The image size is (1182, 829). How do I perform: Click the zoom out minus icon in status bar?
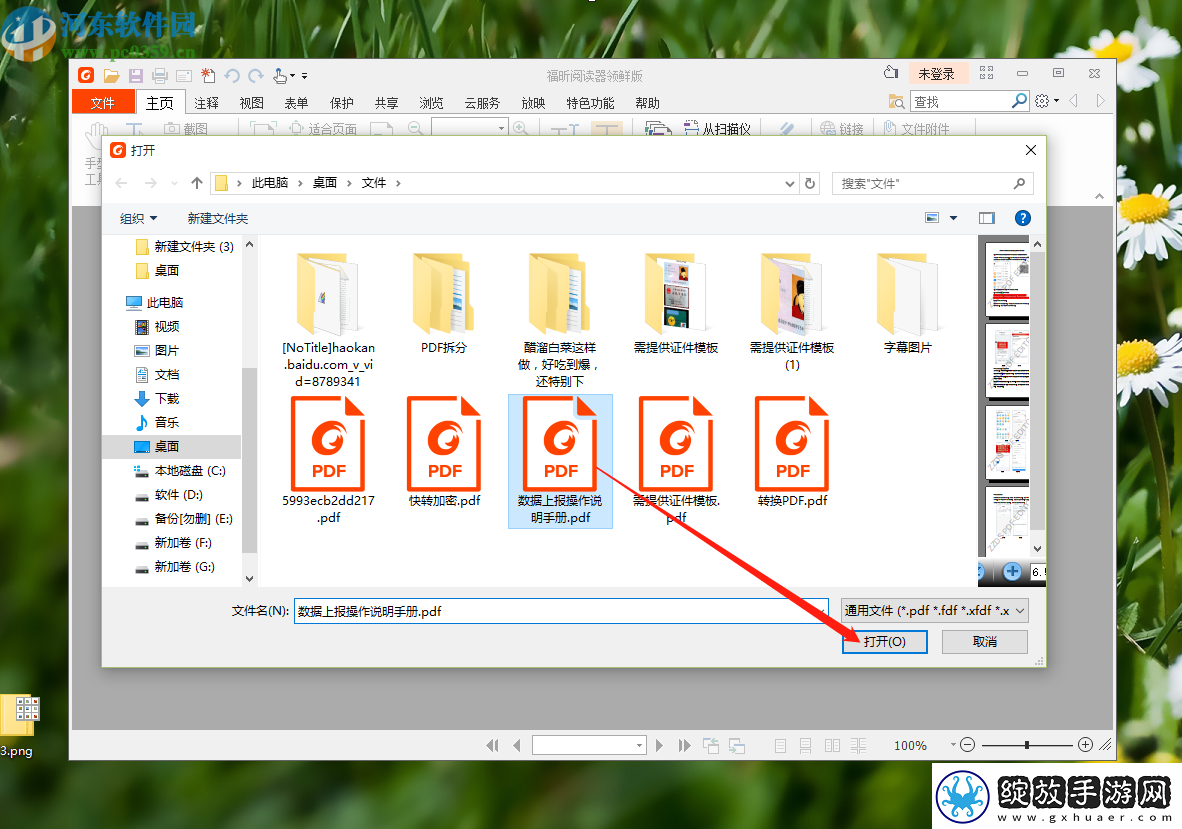968,745
